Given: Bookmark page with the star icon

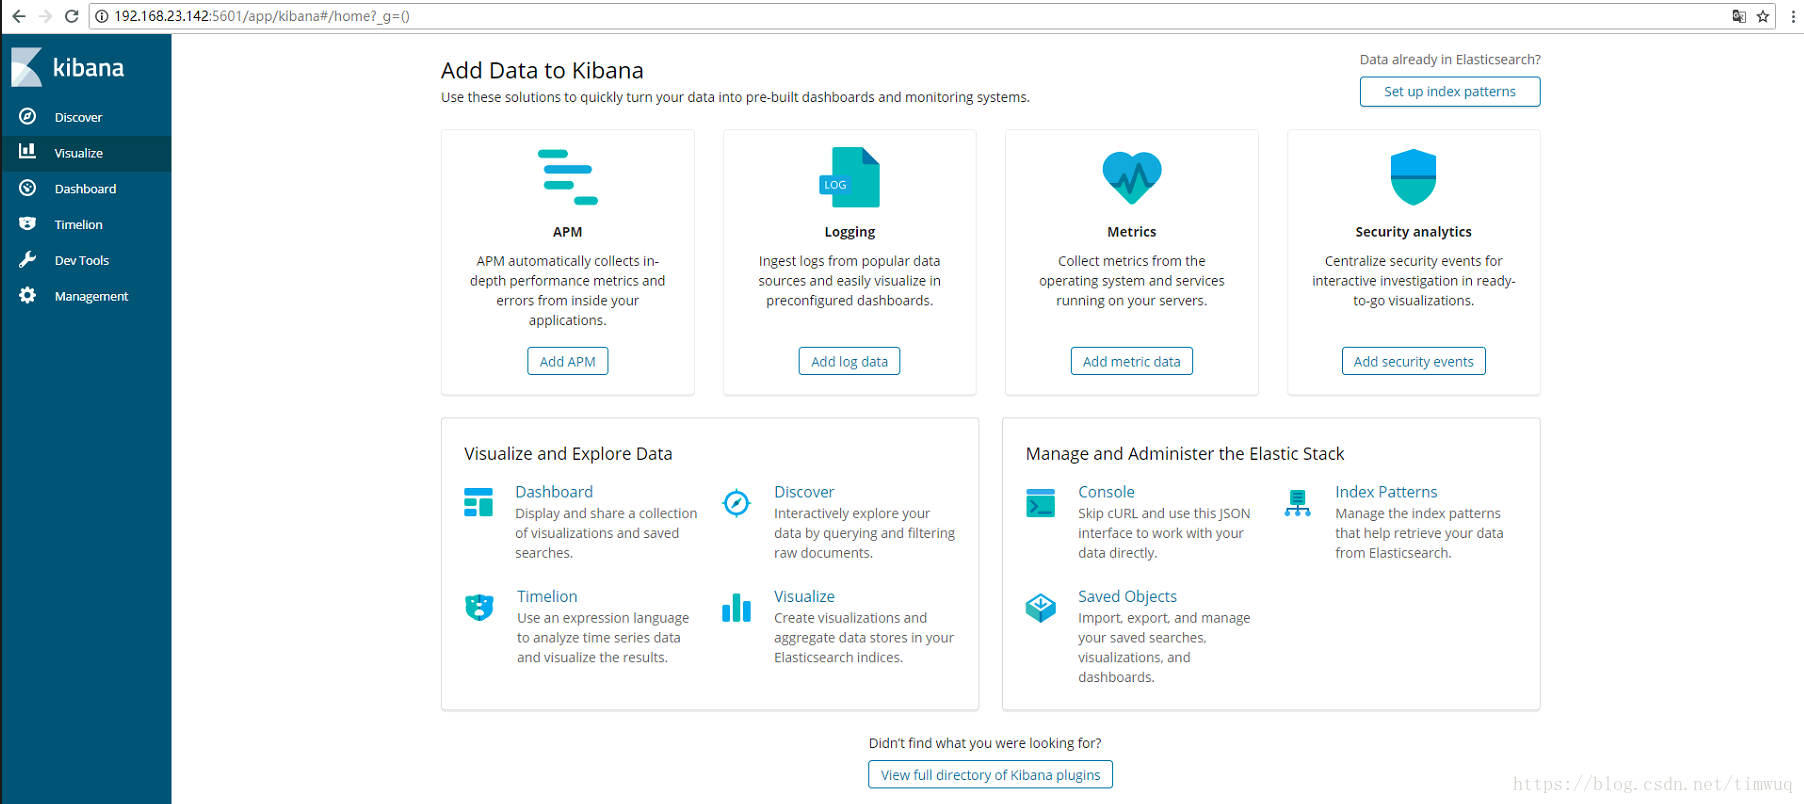Looking at the screenshot, I should [x=1763, y=16].
